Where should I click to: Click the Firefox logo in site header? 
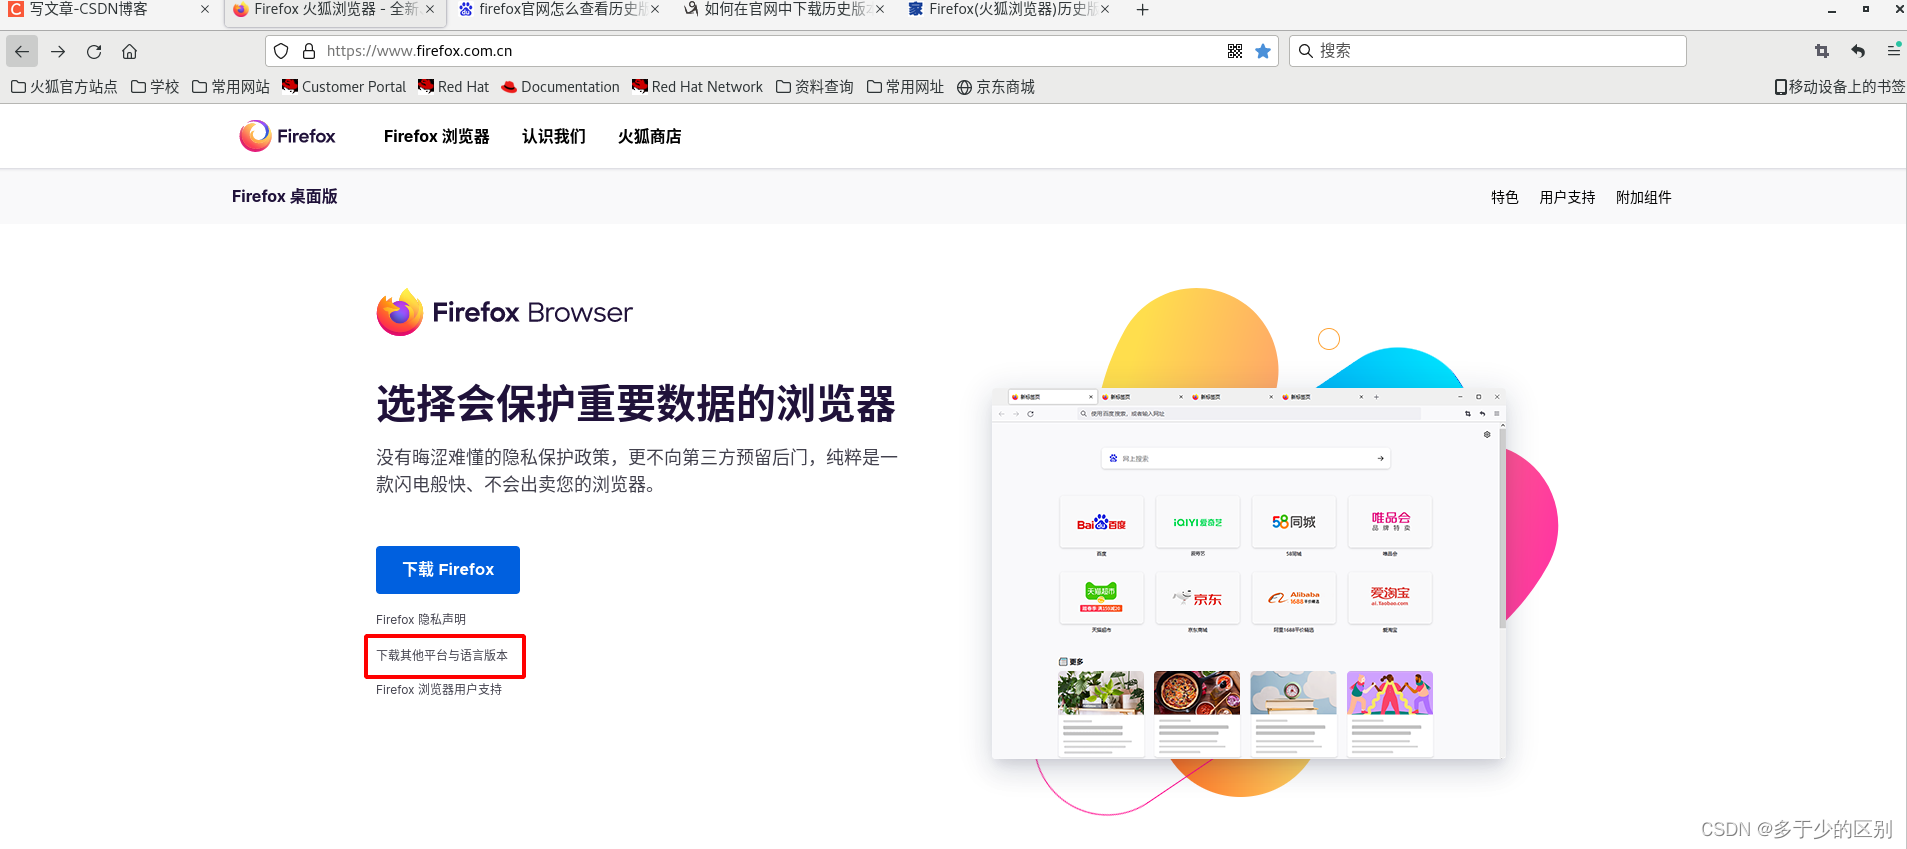287,136
